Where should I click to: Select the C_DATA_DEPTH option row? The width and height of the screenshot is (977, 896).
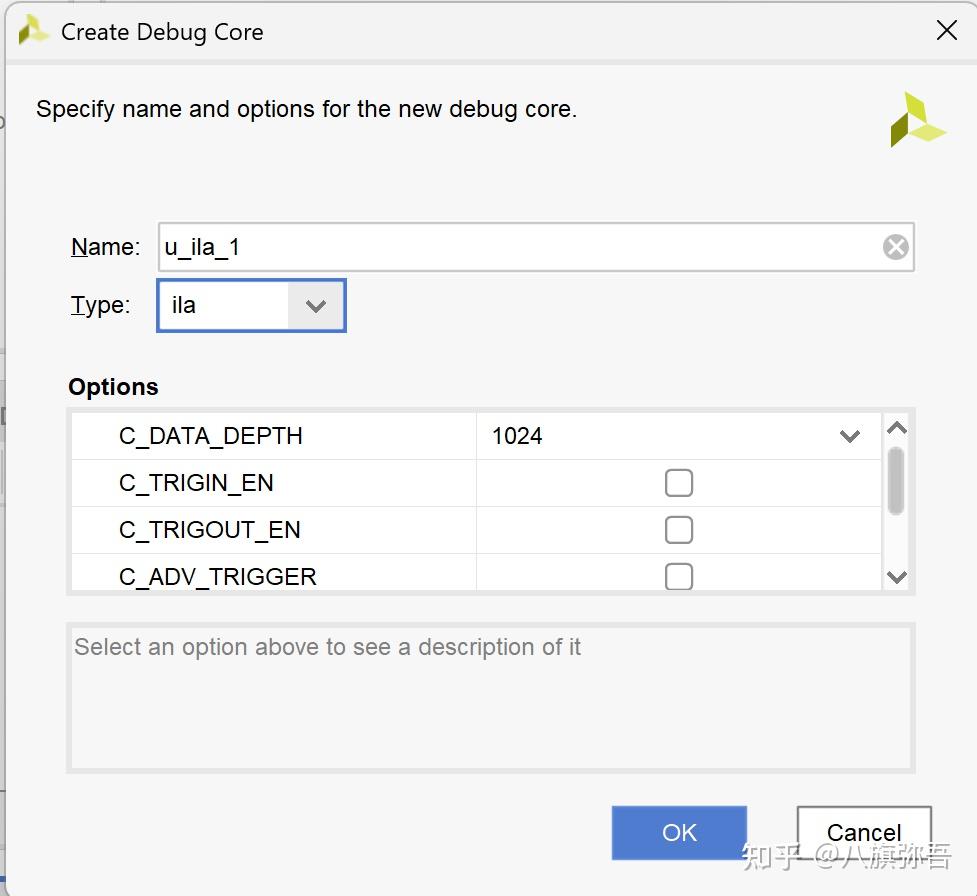(211, 436)
